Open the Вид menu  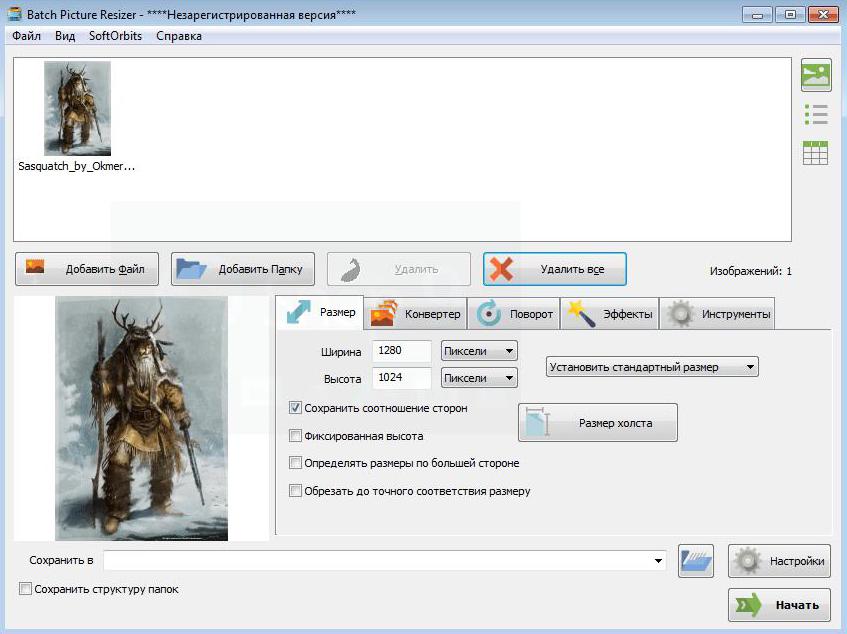(x=65, y=36)
